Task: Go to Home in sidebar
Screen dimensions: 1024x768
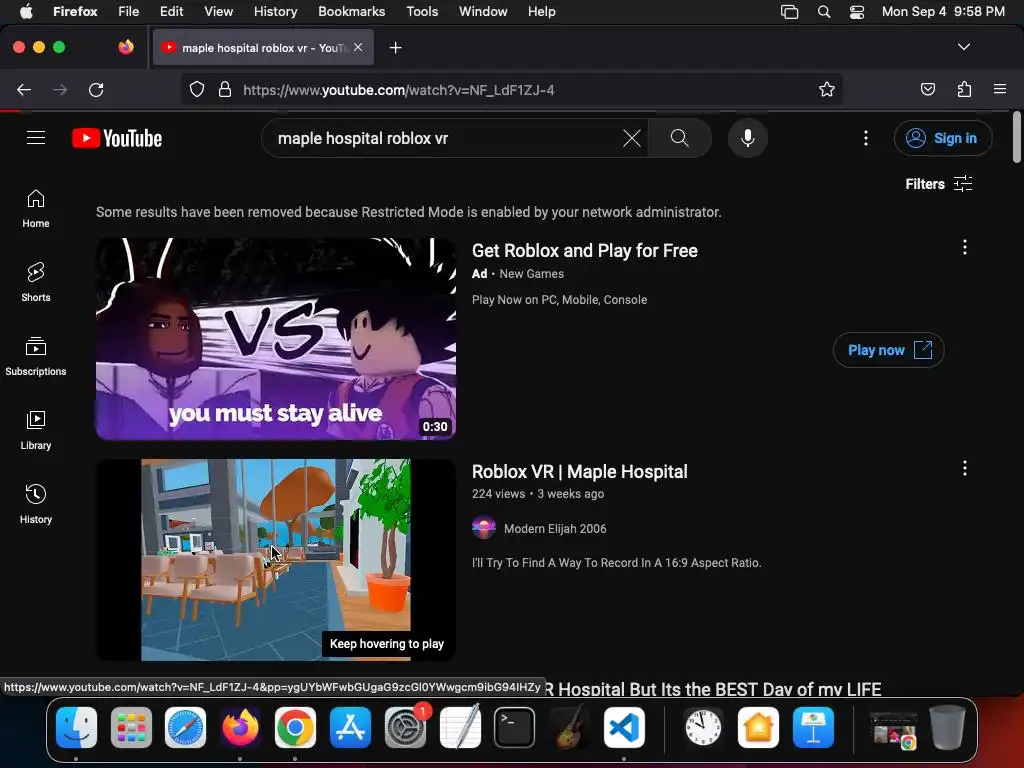Action: [x=36, y=209]
